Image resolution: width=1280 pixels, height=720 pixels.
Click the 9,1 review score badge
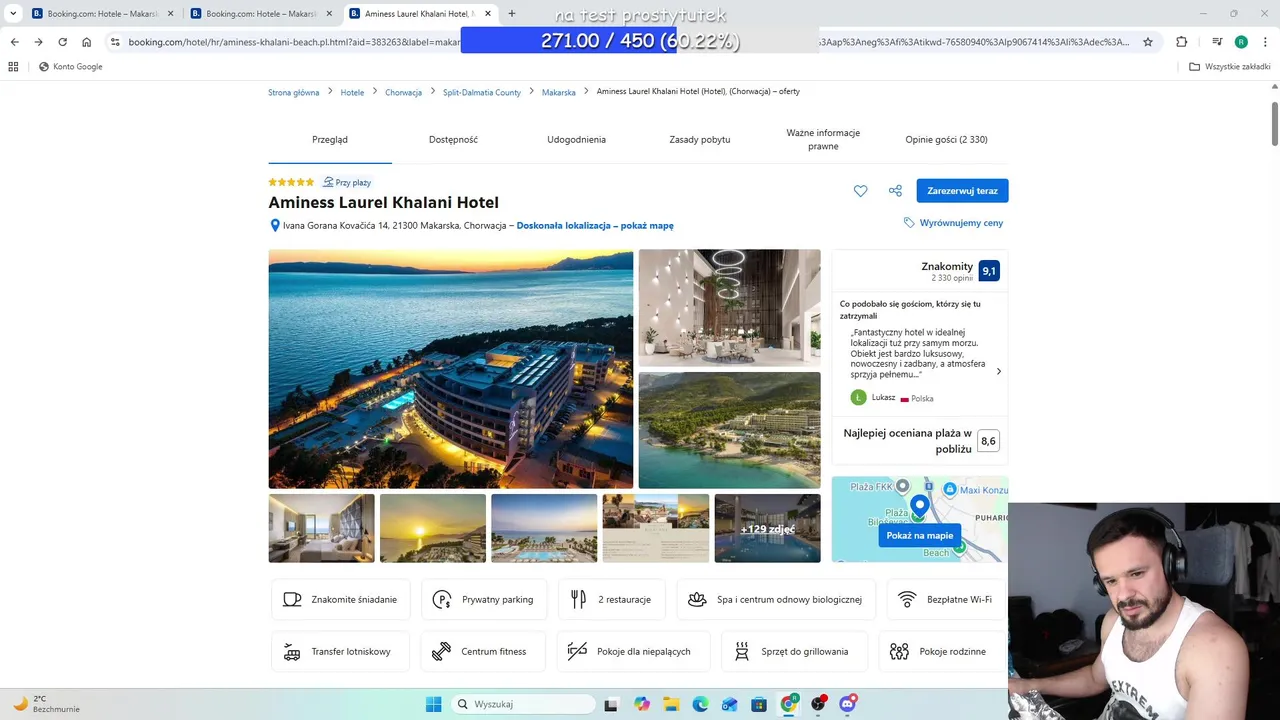click(x=989, y=271)
